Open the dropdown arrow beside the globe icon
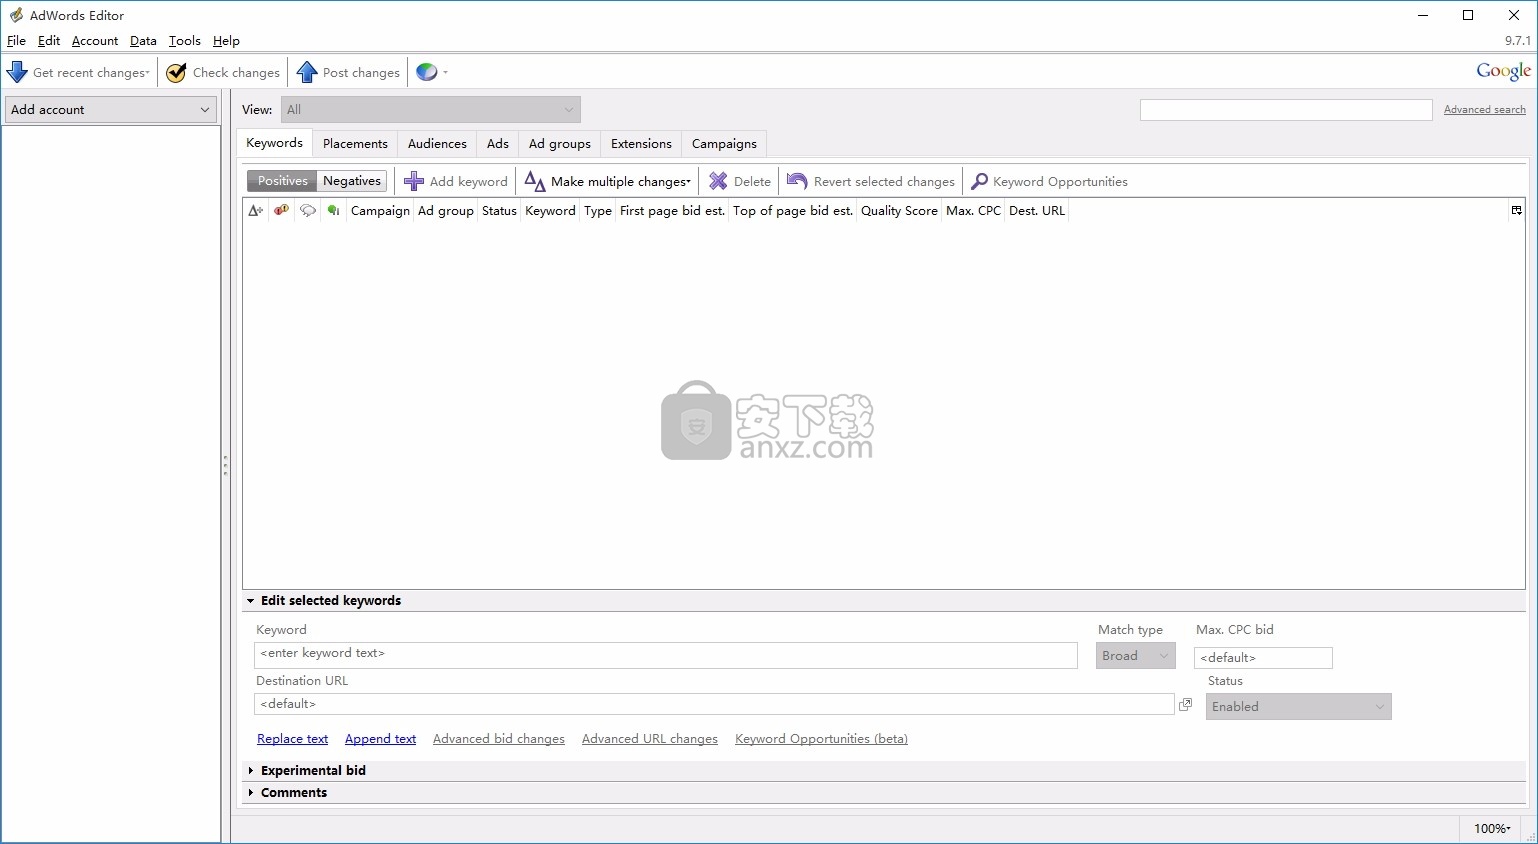 [x=445, y=72]
